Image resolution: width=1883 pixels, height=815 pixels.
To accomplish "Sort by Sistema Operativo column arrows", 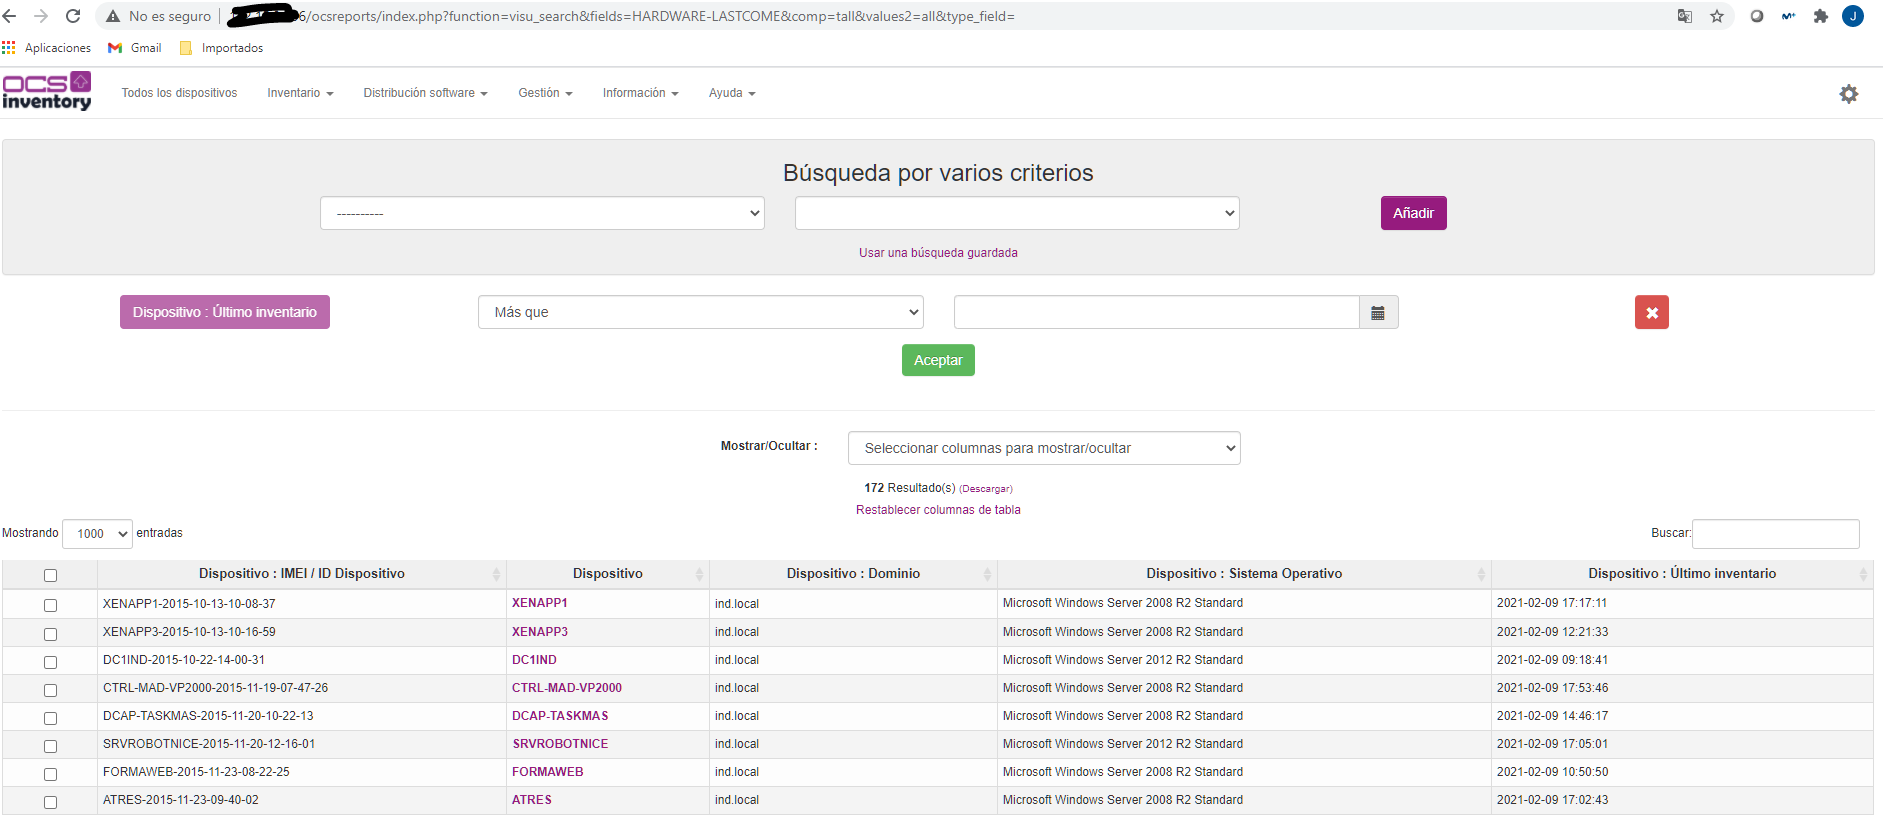I will pos(1481,574).
